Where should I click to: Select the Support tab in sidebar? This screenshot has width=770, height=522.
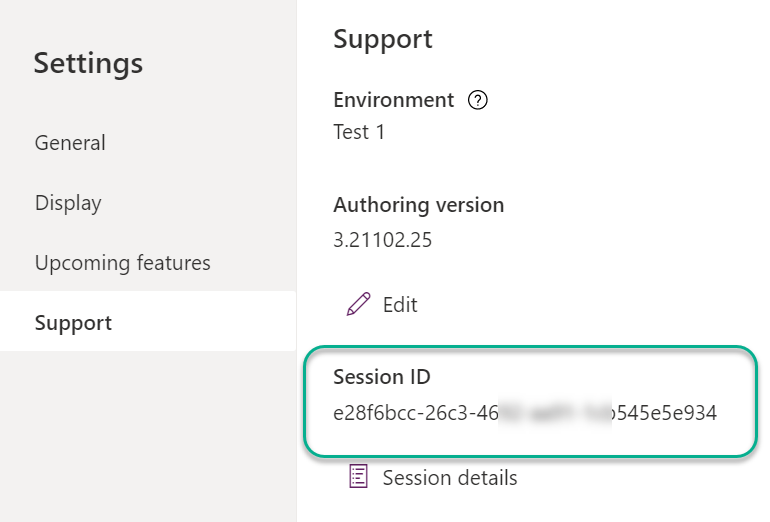click(x=148, y=321)
